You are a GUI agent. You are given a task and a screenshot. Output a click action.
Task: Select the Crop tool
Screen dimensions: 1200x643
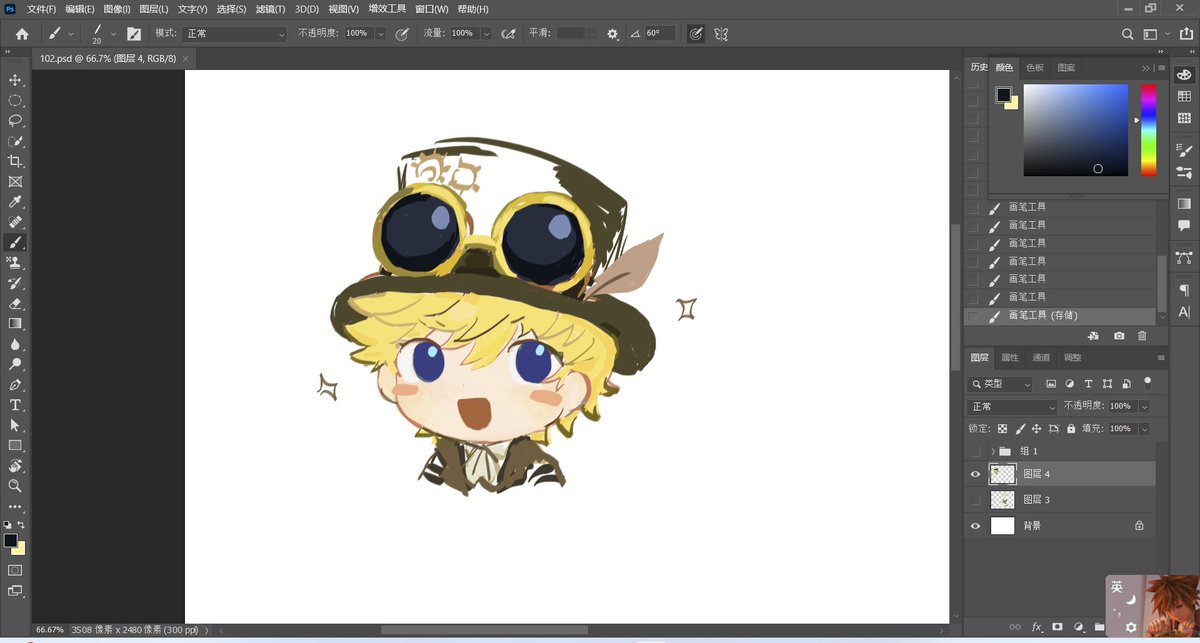tap(15, 161)
